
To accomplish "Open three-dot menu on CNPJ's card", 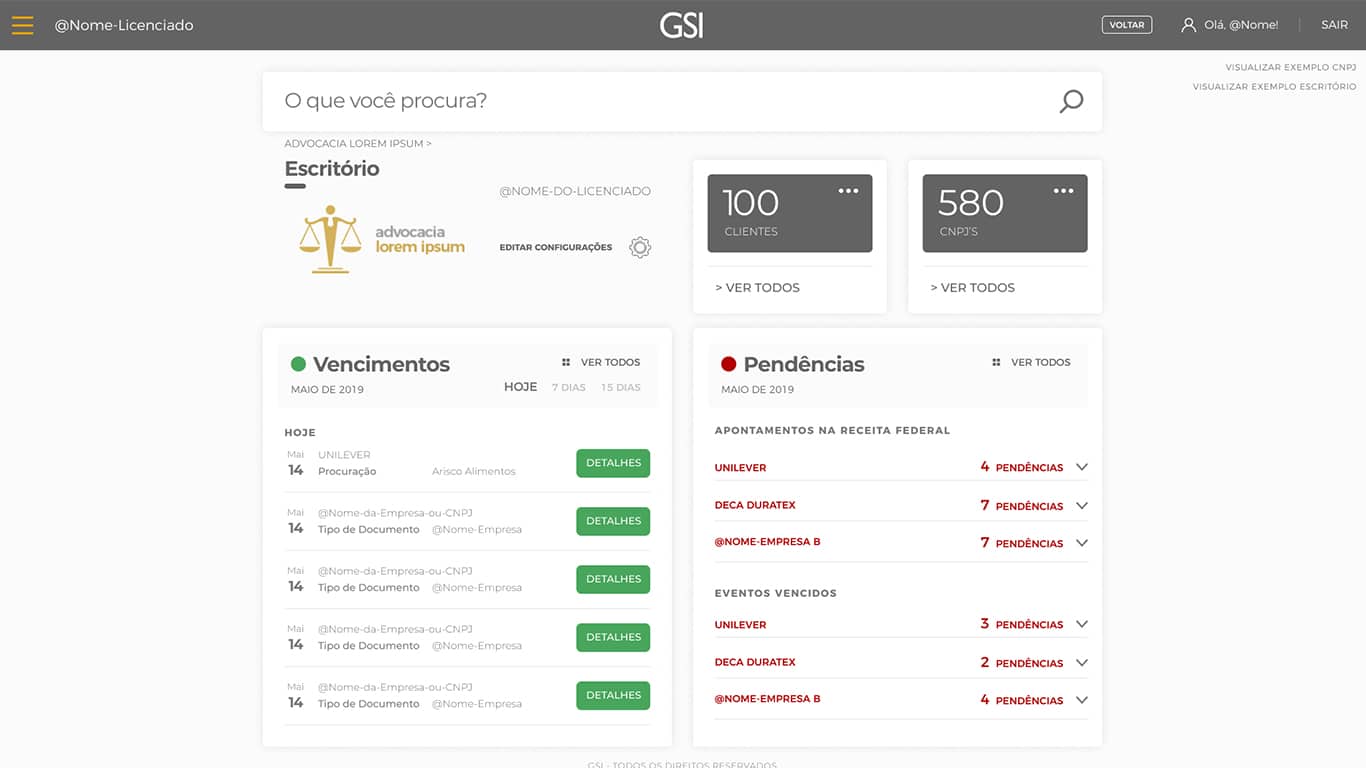I will tap(1063, 191).
